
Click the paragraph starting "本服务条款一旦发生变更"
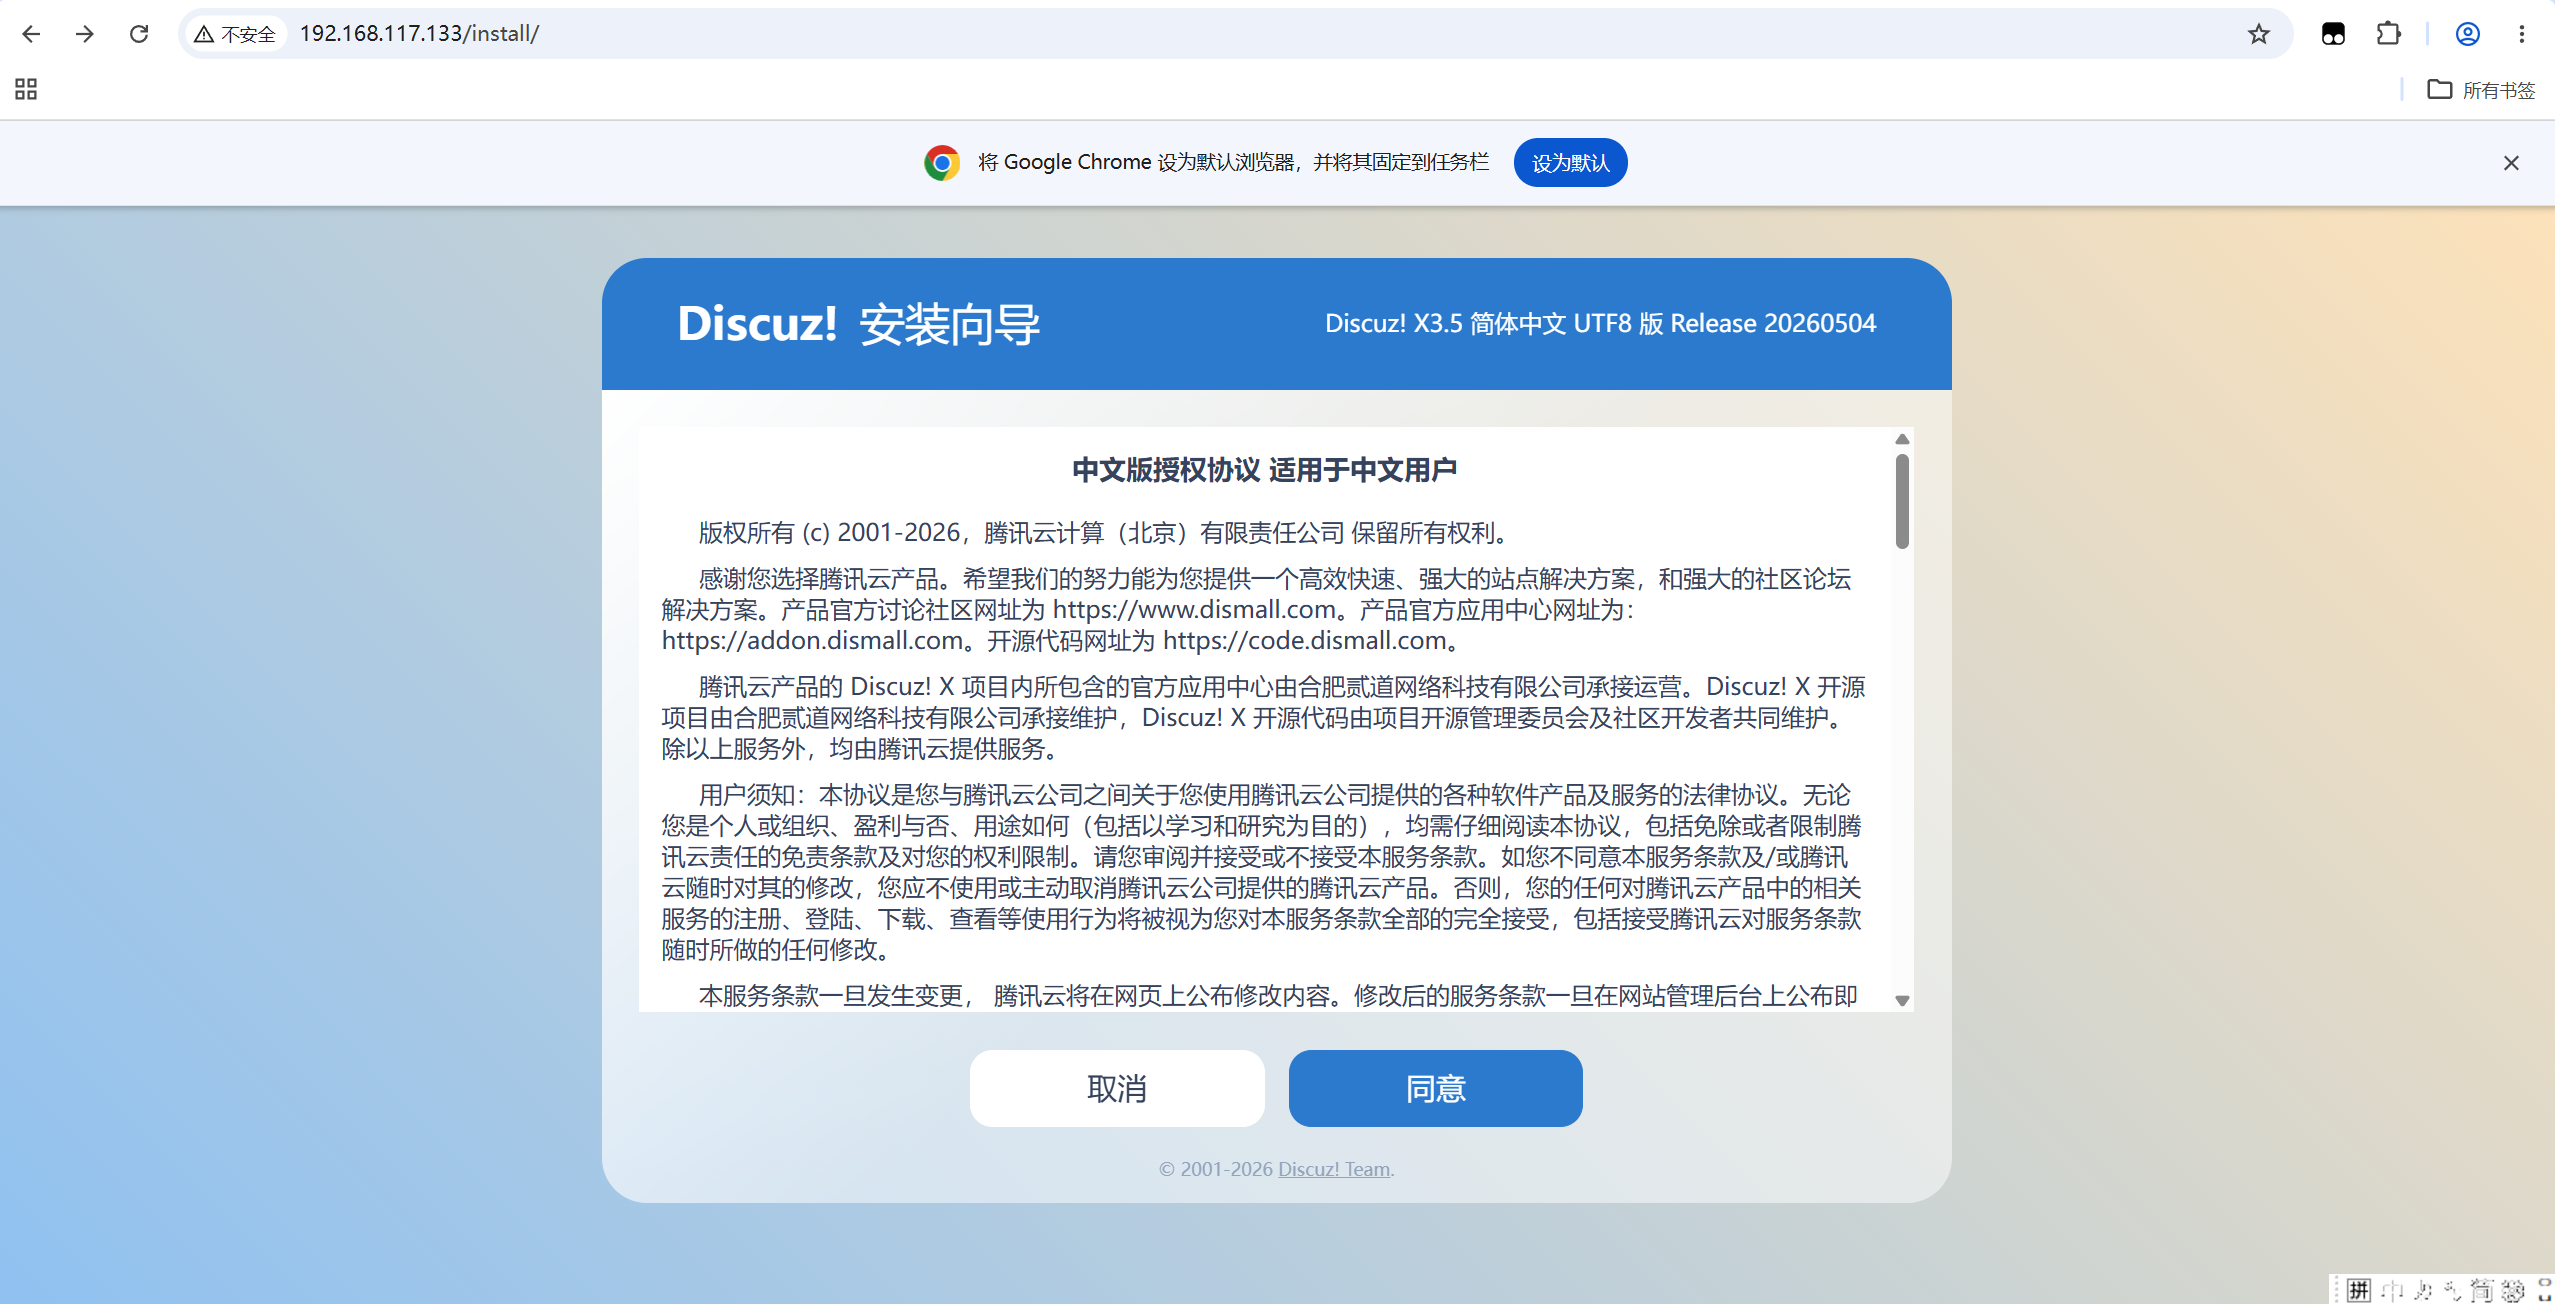(x=1277, y=996)
